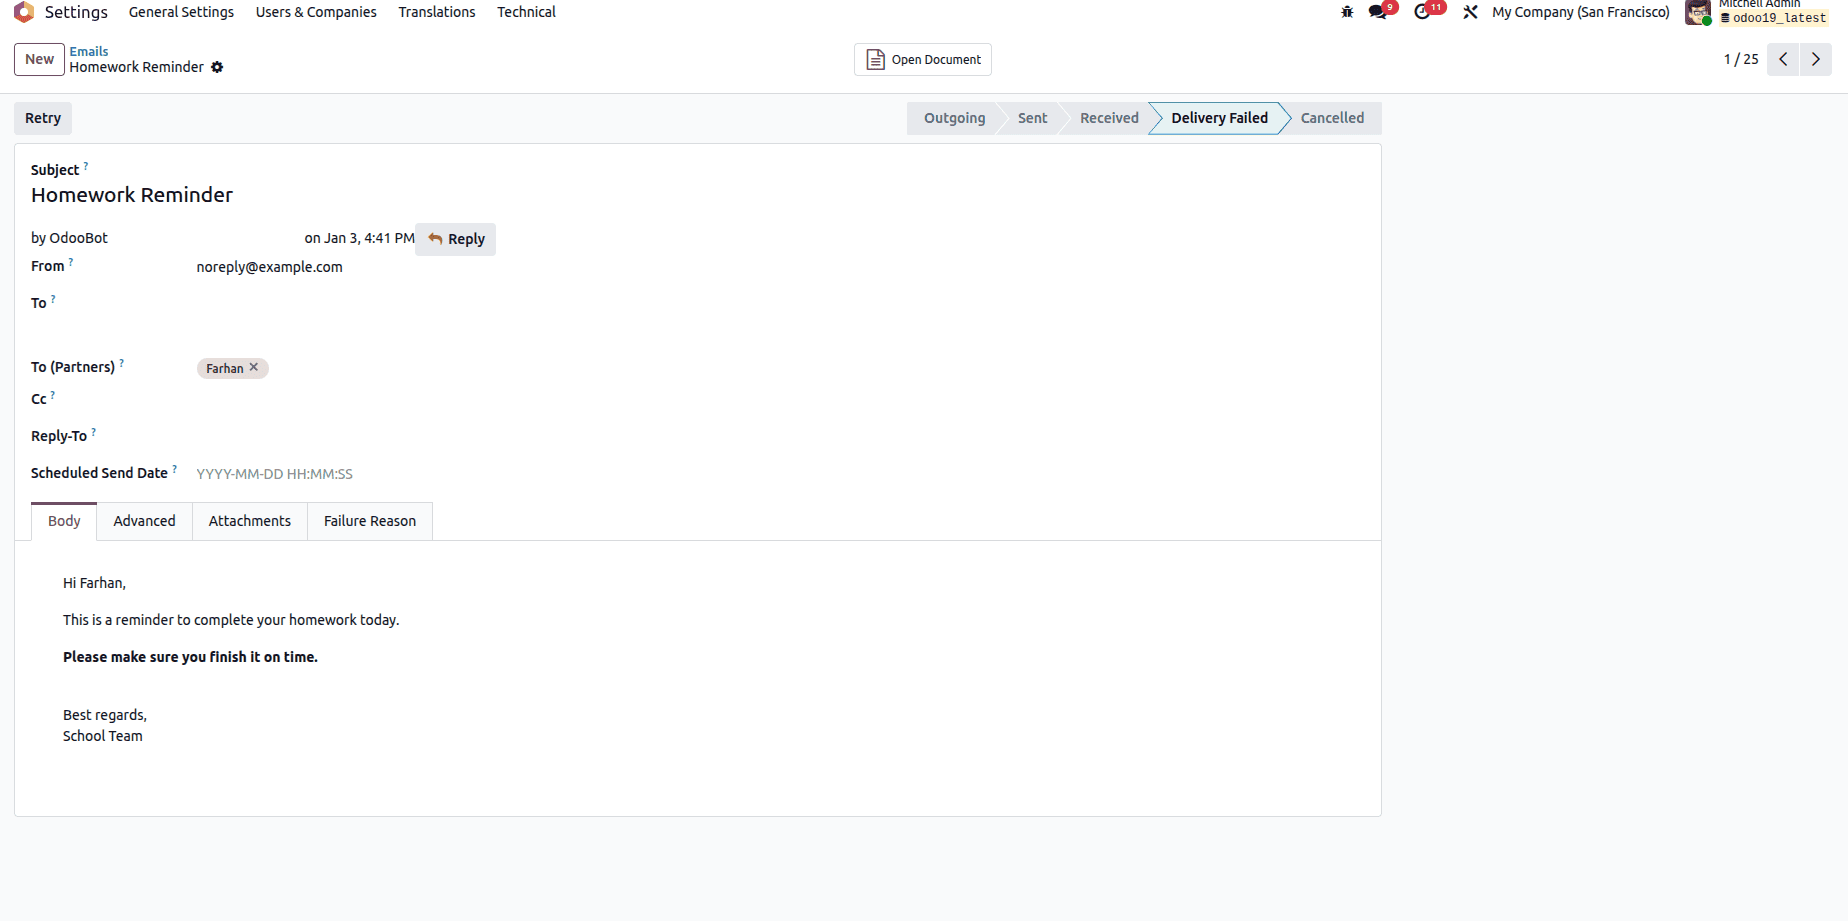Open the Technical menu
Screen dimensions: 1848x921
(x=526, y=12)
